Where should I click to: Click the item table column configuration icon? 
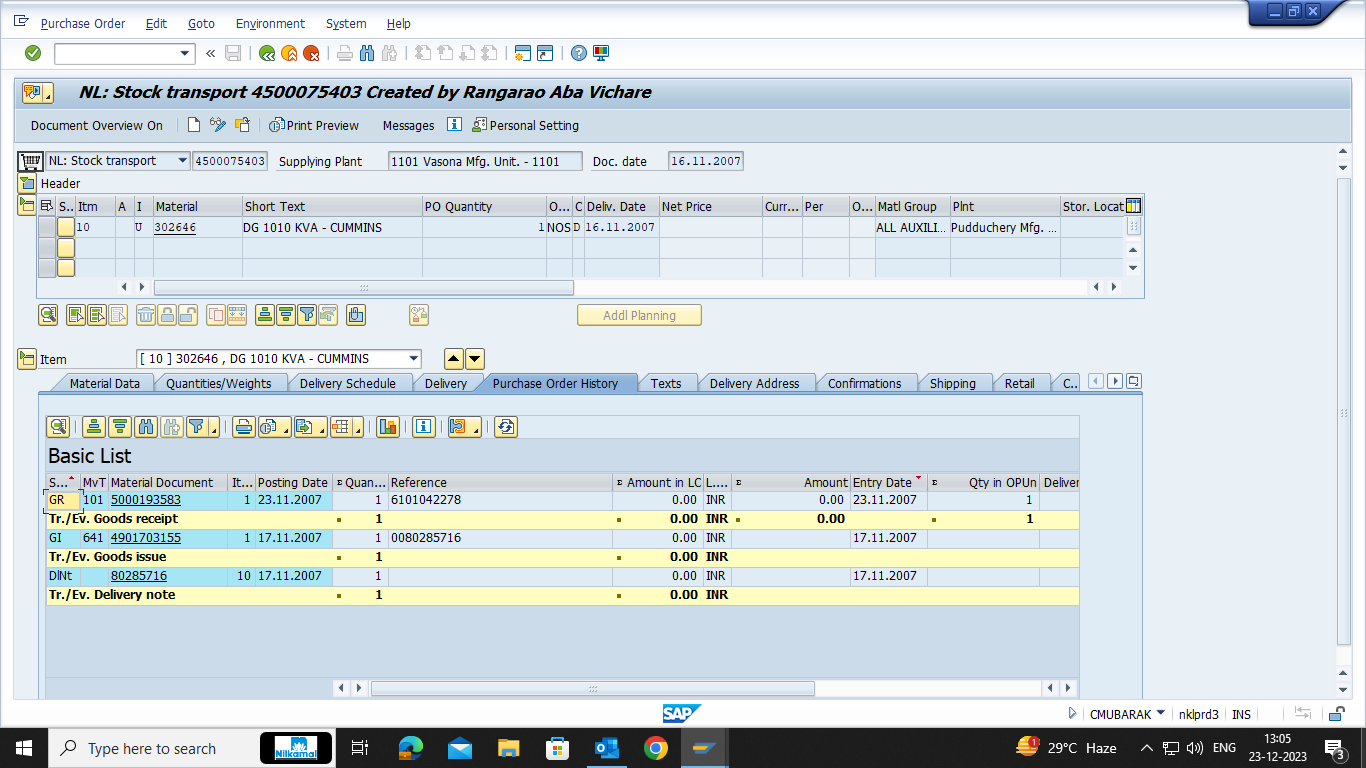click(x=1133, y=206)
